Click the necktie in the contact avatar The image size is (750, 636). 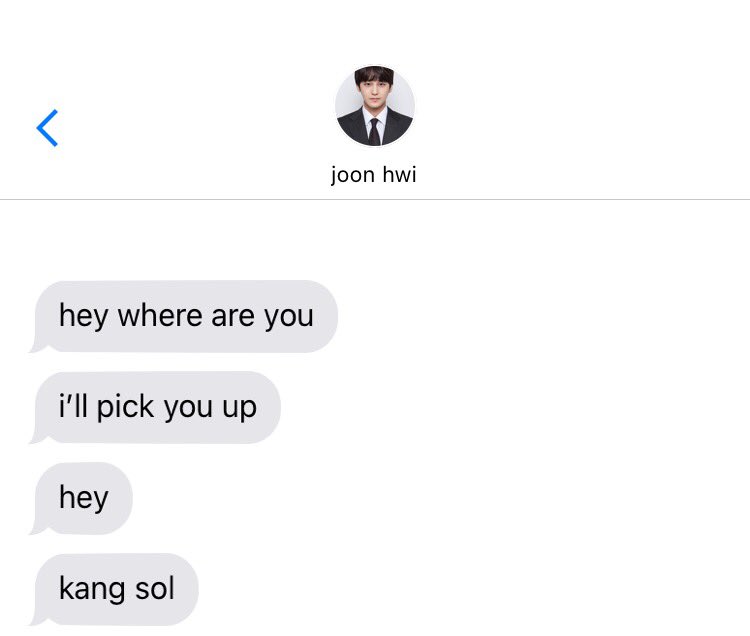[x=374, y=132]
